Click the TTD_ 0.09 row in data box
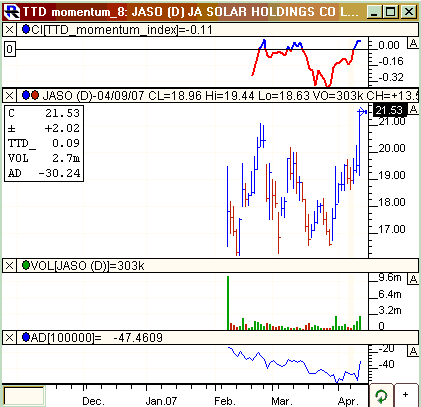This screenshot has width=421, height=407. point(44,143)
